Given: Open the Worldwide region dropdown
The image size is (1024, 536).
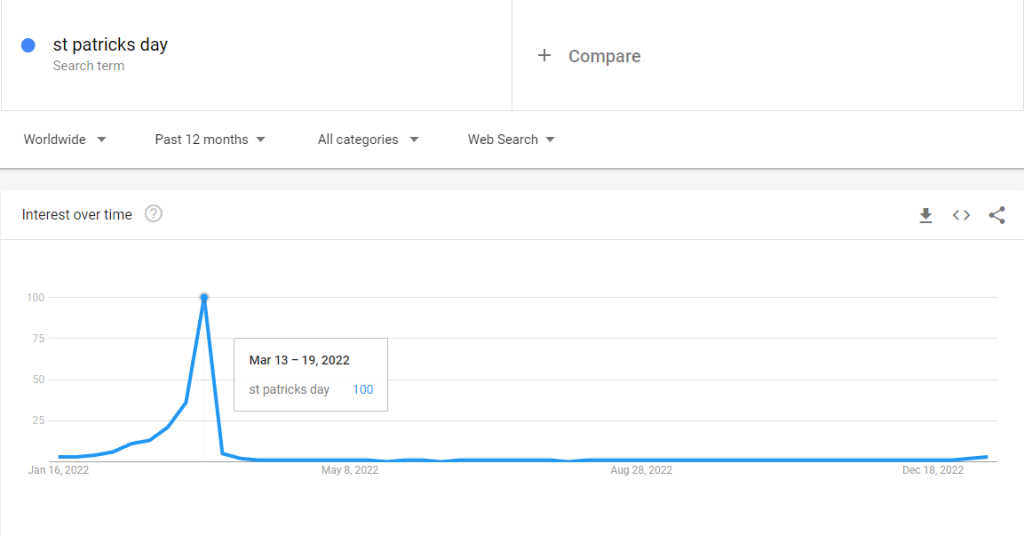Looking at the screenshot, I should pos(65,139).
